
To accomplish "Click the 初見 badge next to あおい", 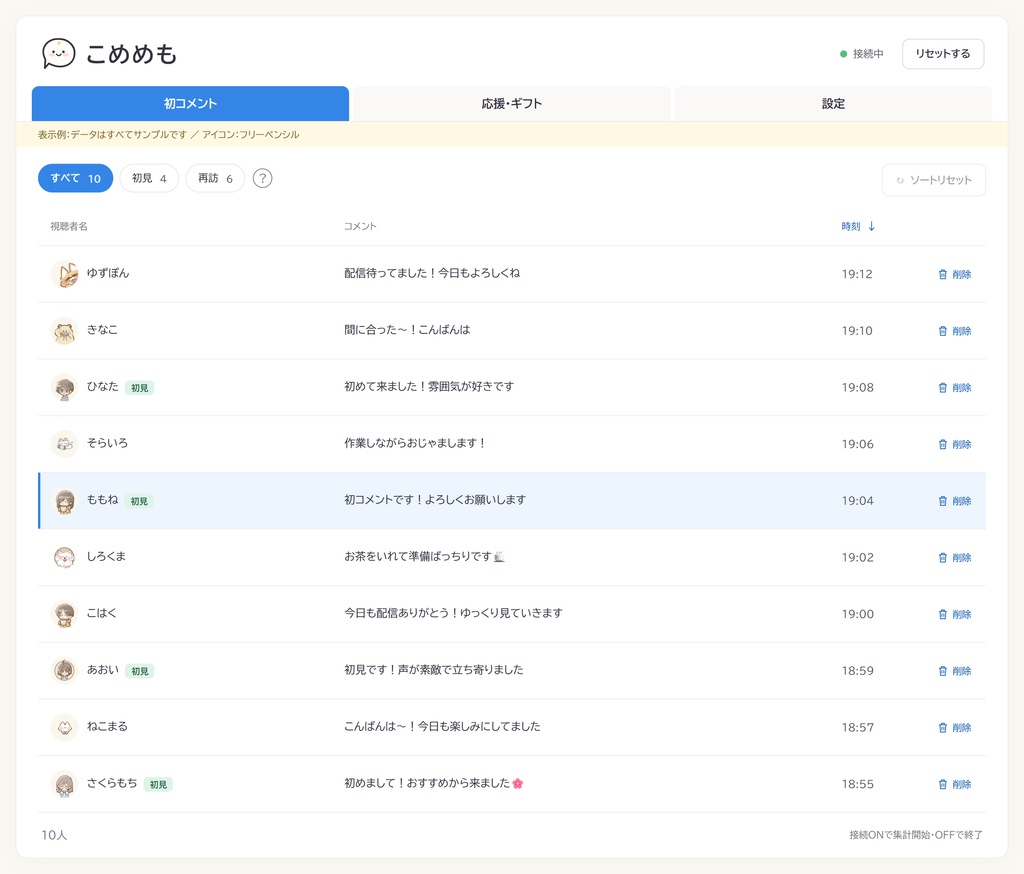I will (140, 672).
